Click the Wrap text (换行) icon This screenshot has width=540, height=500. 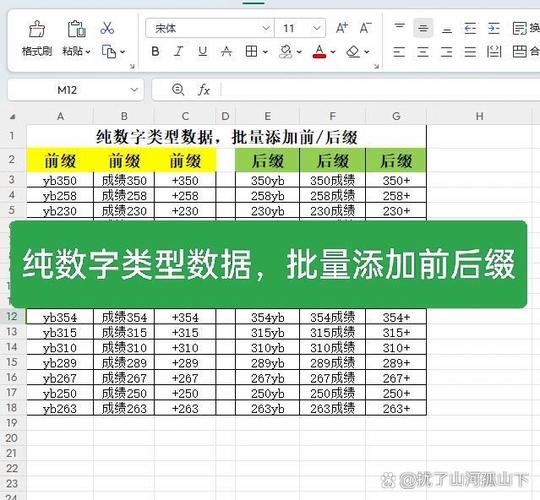click(x=519, y=28)
